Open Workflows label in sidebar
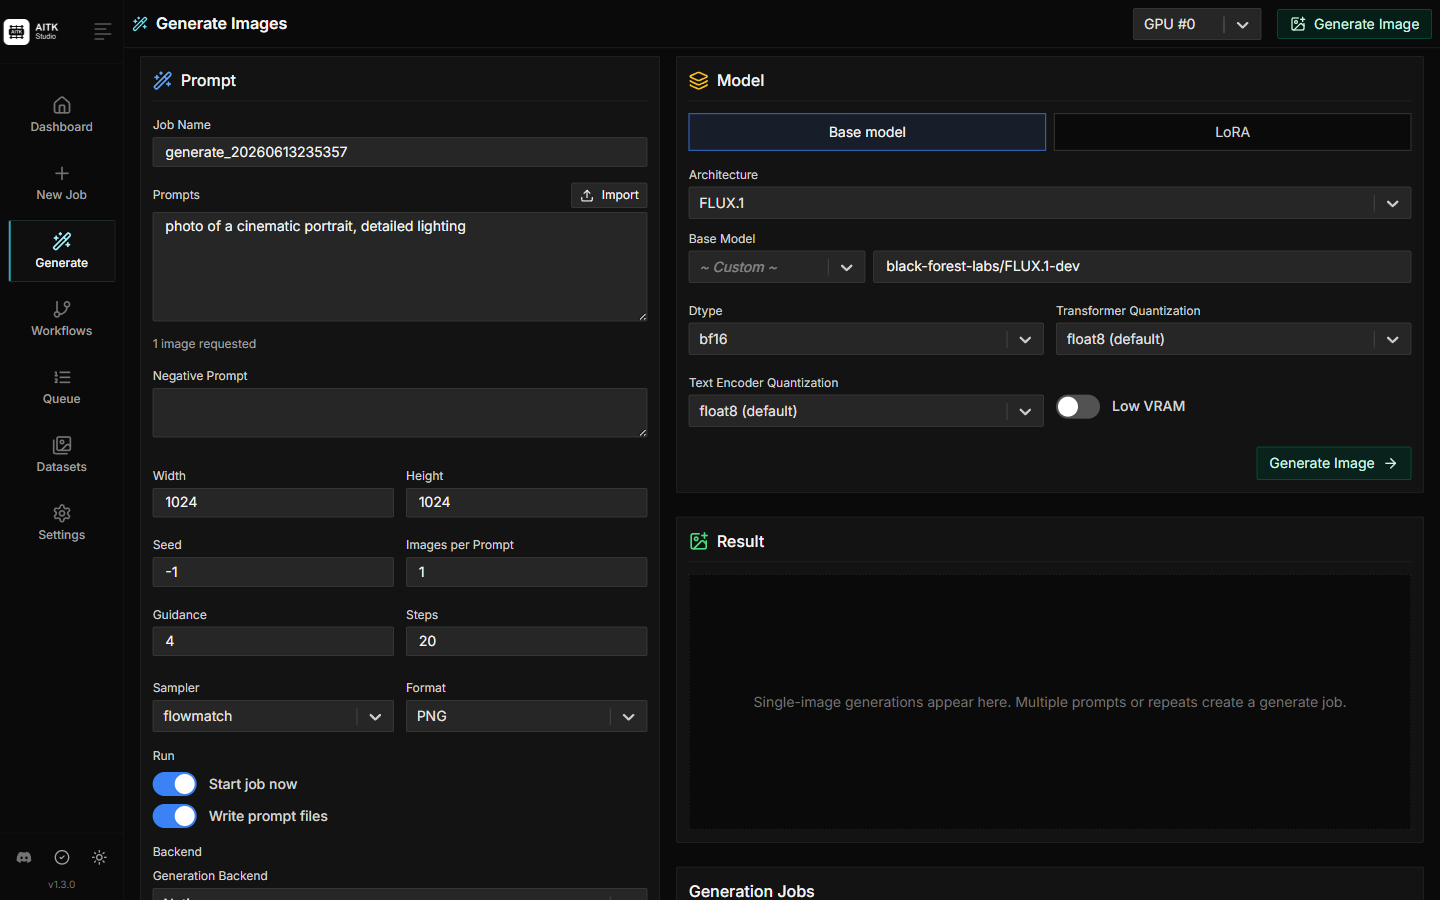Viewport: 1440px width, 900px height. [x=62, y=331]
